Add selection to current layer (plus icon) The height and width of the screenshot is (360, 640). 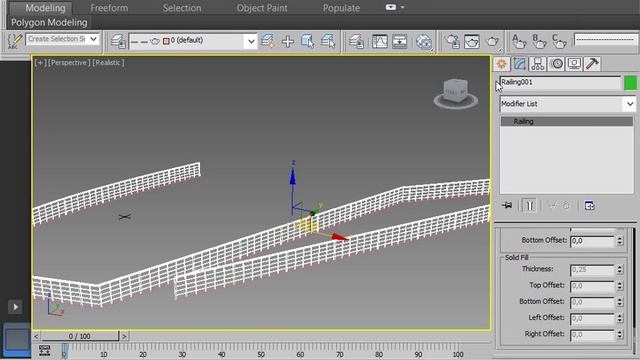(x=288, y=41)
